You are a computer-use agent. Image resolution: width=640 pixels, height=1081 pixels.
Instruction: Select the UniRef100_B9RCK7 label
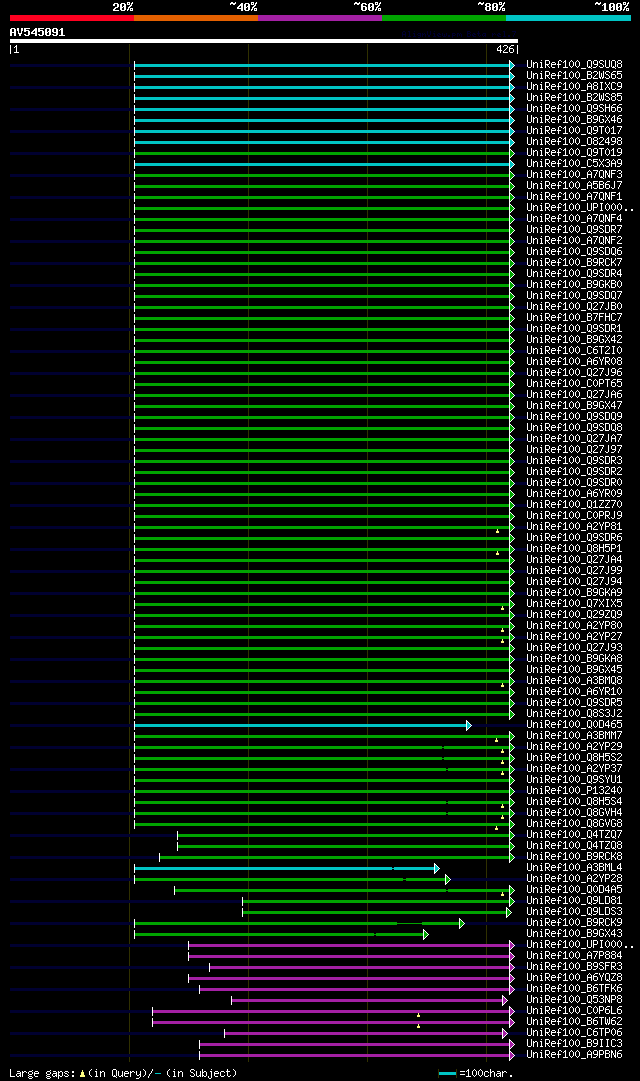(x=574, y=263)
